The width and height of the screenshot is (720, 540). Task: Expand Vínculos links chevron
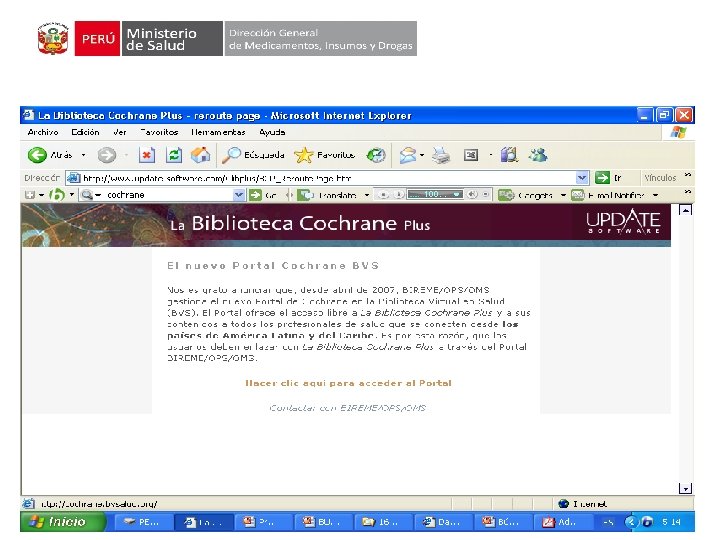687,175
